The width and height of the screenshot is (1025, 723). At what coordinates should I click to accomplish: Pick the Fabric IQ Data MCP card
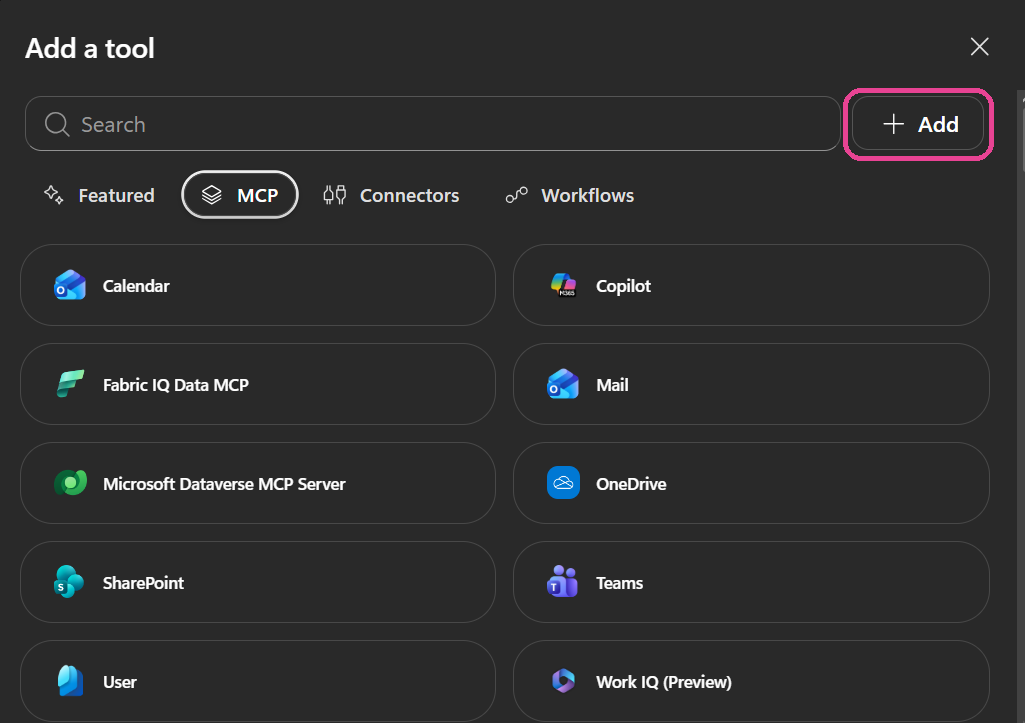[x=258, y=384]
